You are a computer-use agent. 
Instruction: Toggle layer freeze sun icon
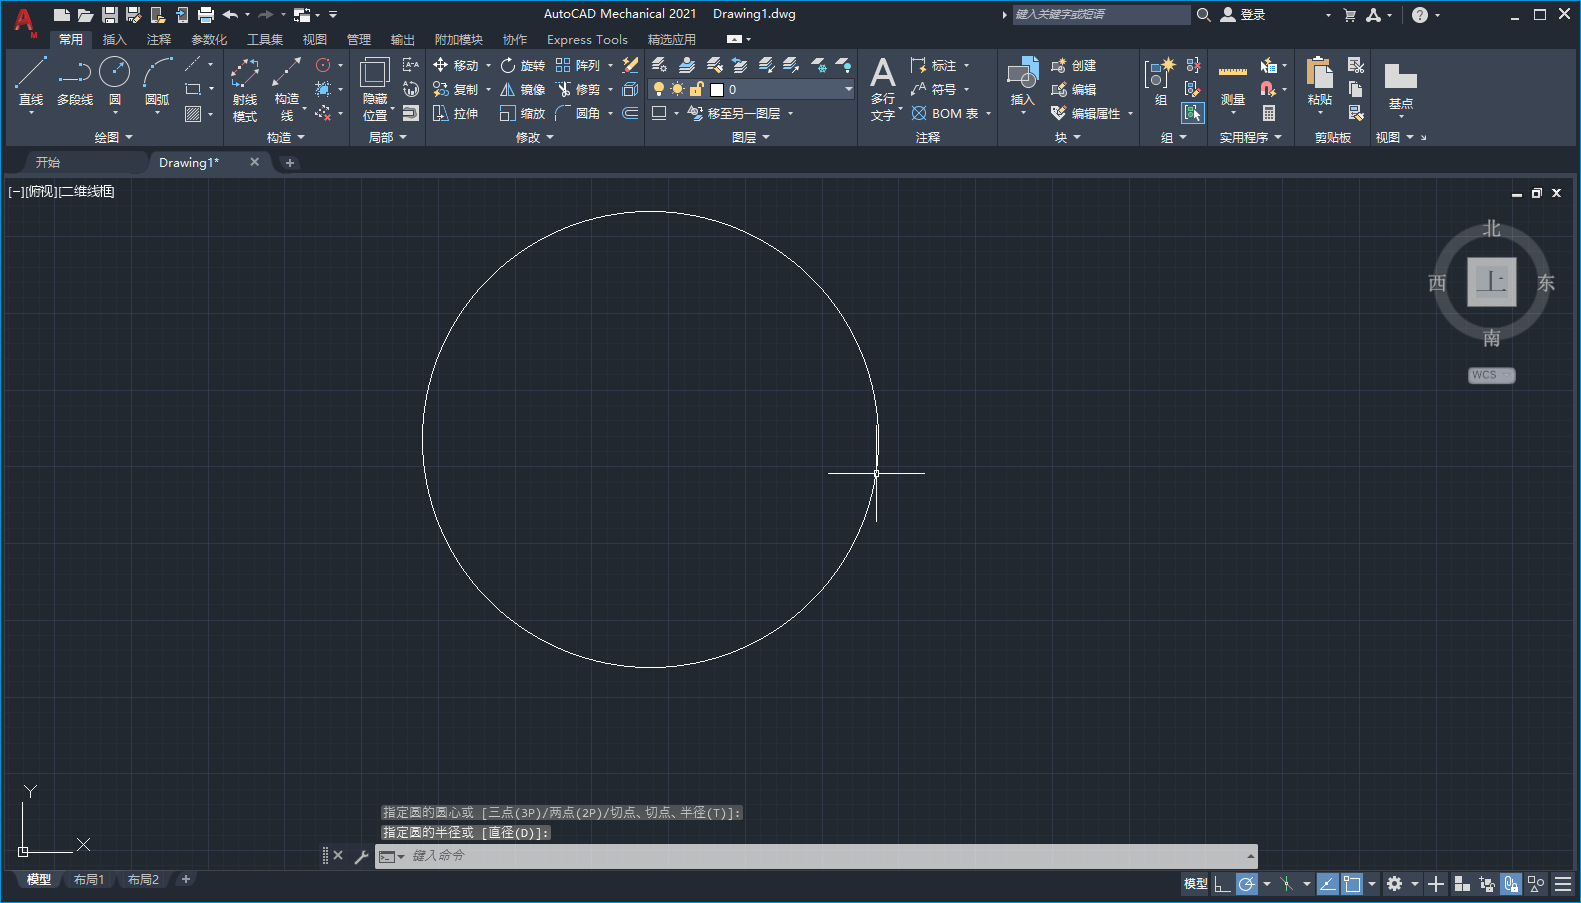click(x=678, y=89)
